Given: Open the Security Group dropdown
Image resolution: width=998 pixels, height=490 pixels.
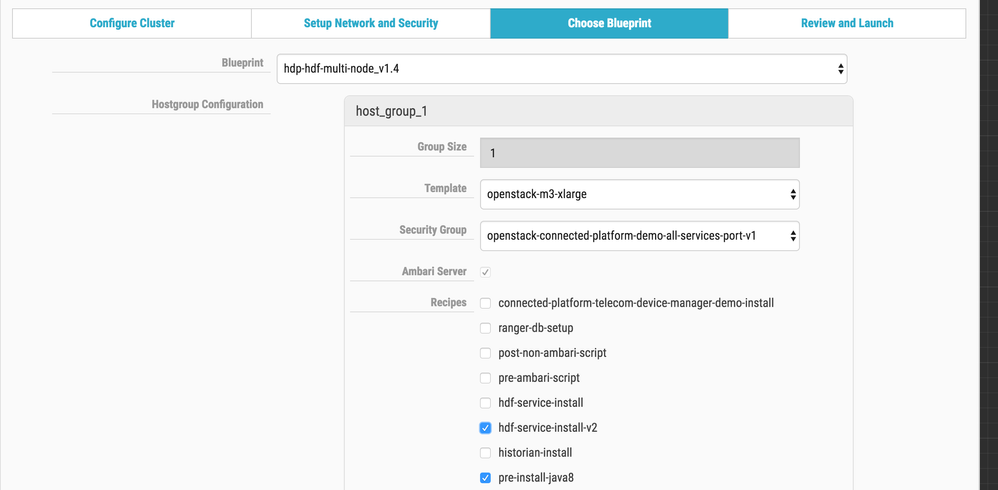Looking at the screenshot, I should click(640, 235).
